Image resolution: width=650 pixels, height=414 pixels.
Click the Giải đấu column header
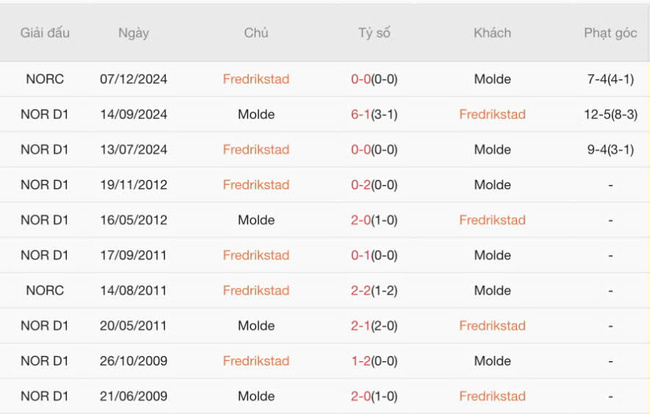tap(45, 33)
